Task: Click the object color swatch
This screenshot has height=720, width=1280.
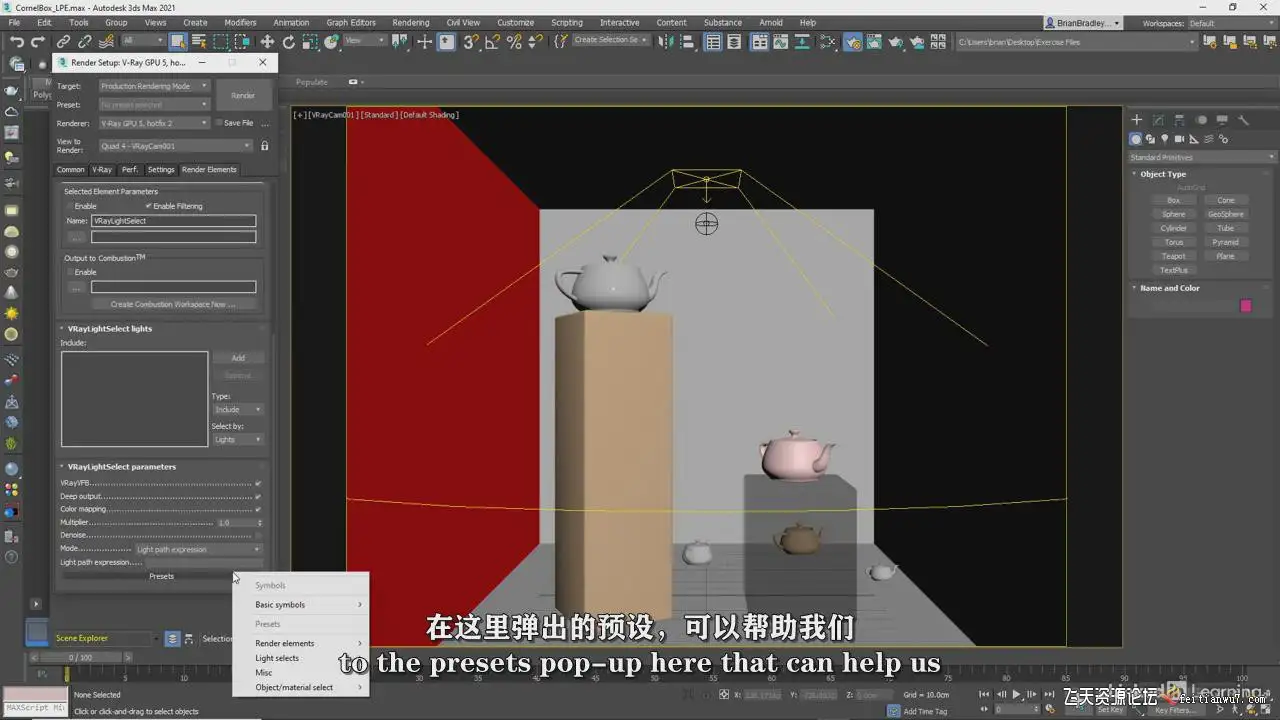Action: coord(1246,305)
